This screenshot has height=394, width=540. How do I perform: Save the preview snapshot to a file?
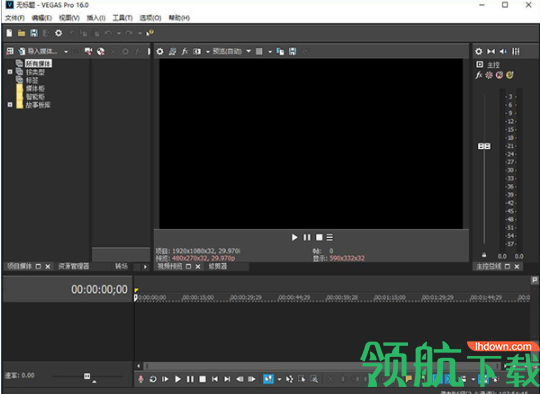point(292,52)
